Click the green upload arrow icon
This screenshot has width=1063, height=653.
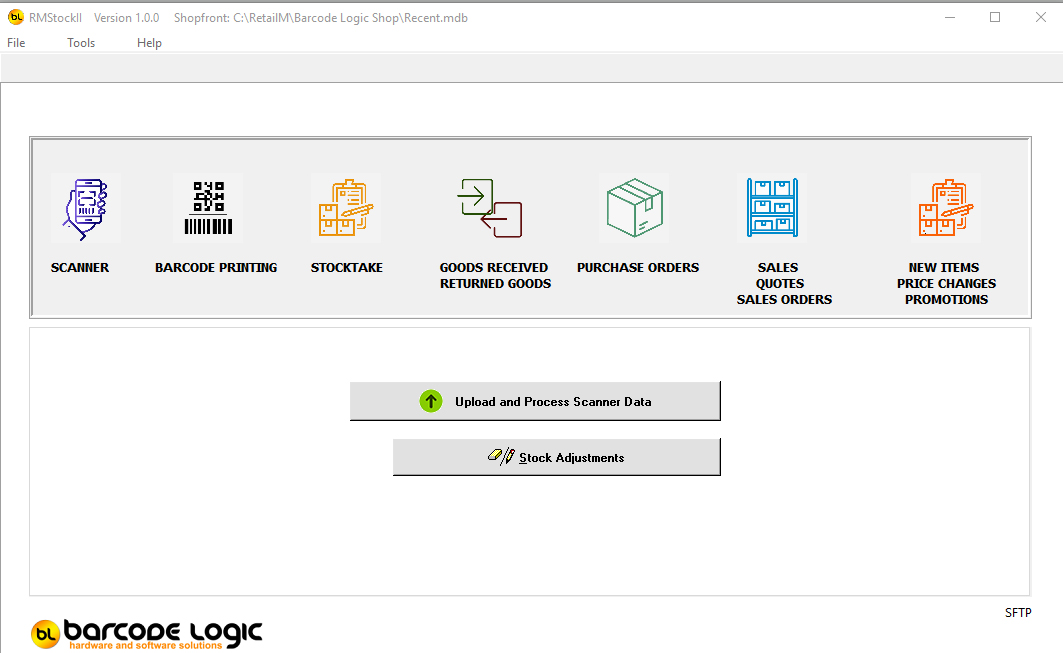coord(431,400)
